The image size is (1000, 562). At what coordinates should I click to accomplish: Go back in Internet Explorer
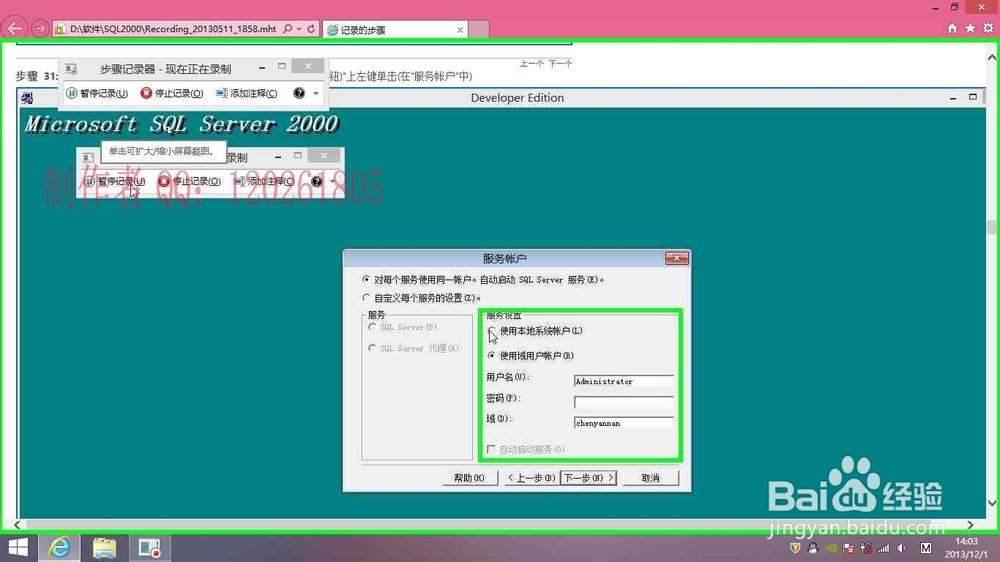[15, 29]
